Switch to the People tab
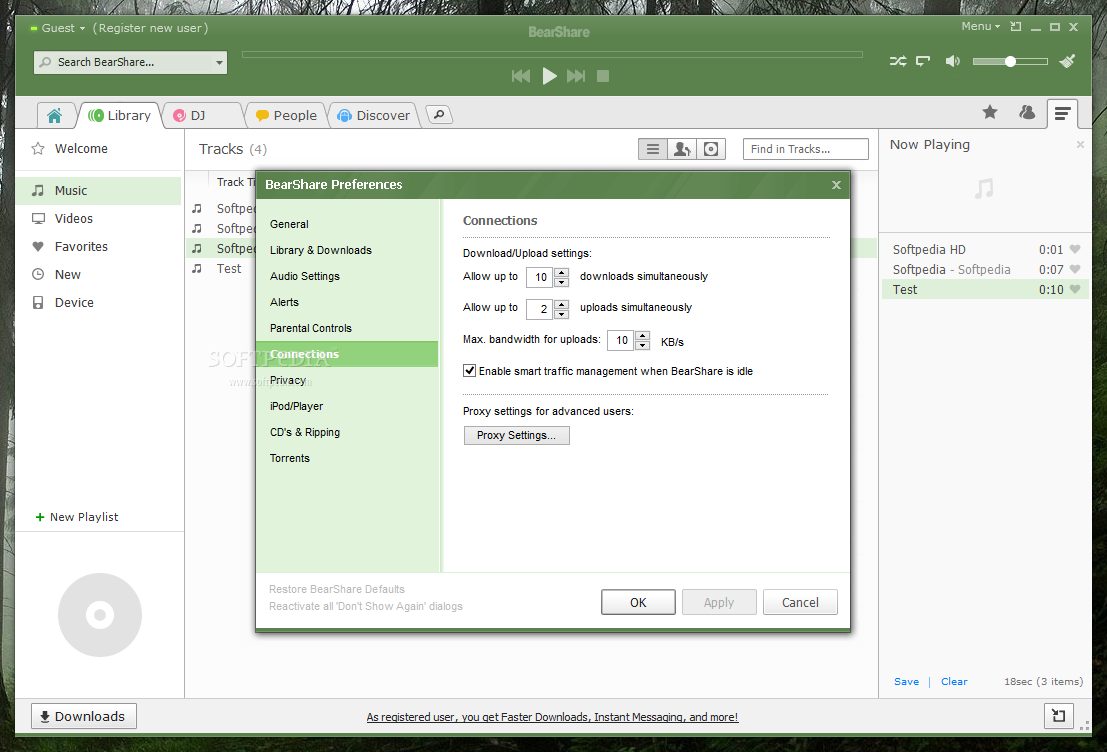Viewport: 1107px width, 752px height. 286,115
